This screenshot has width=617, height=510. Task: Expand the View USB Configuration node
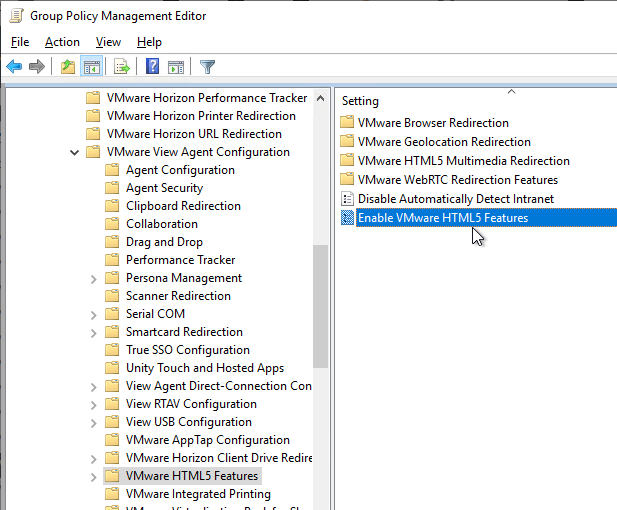click(x=93, y=423)
